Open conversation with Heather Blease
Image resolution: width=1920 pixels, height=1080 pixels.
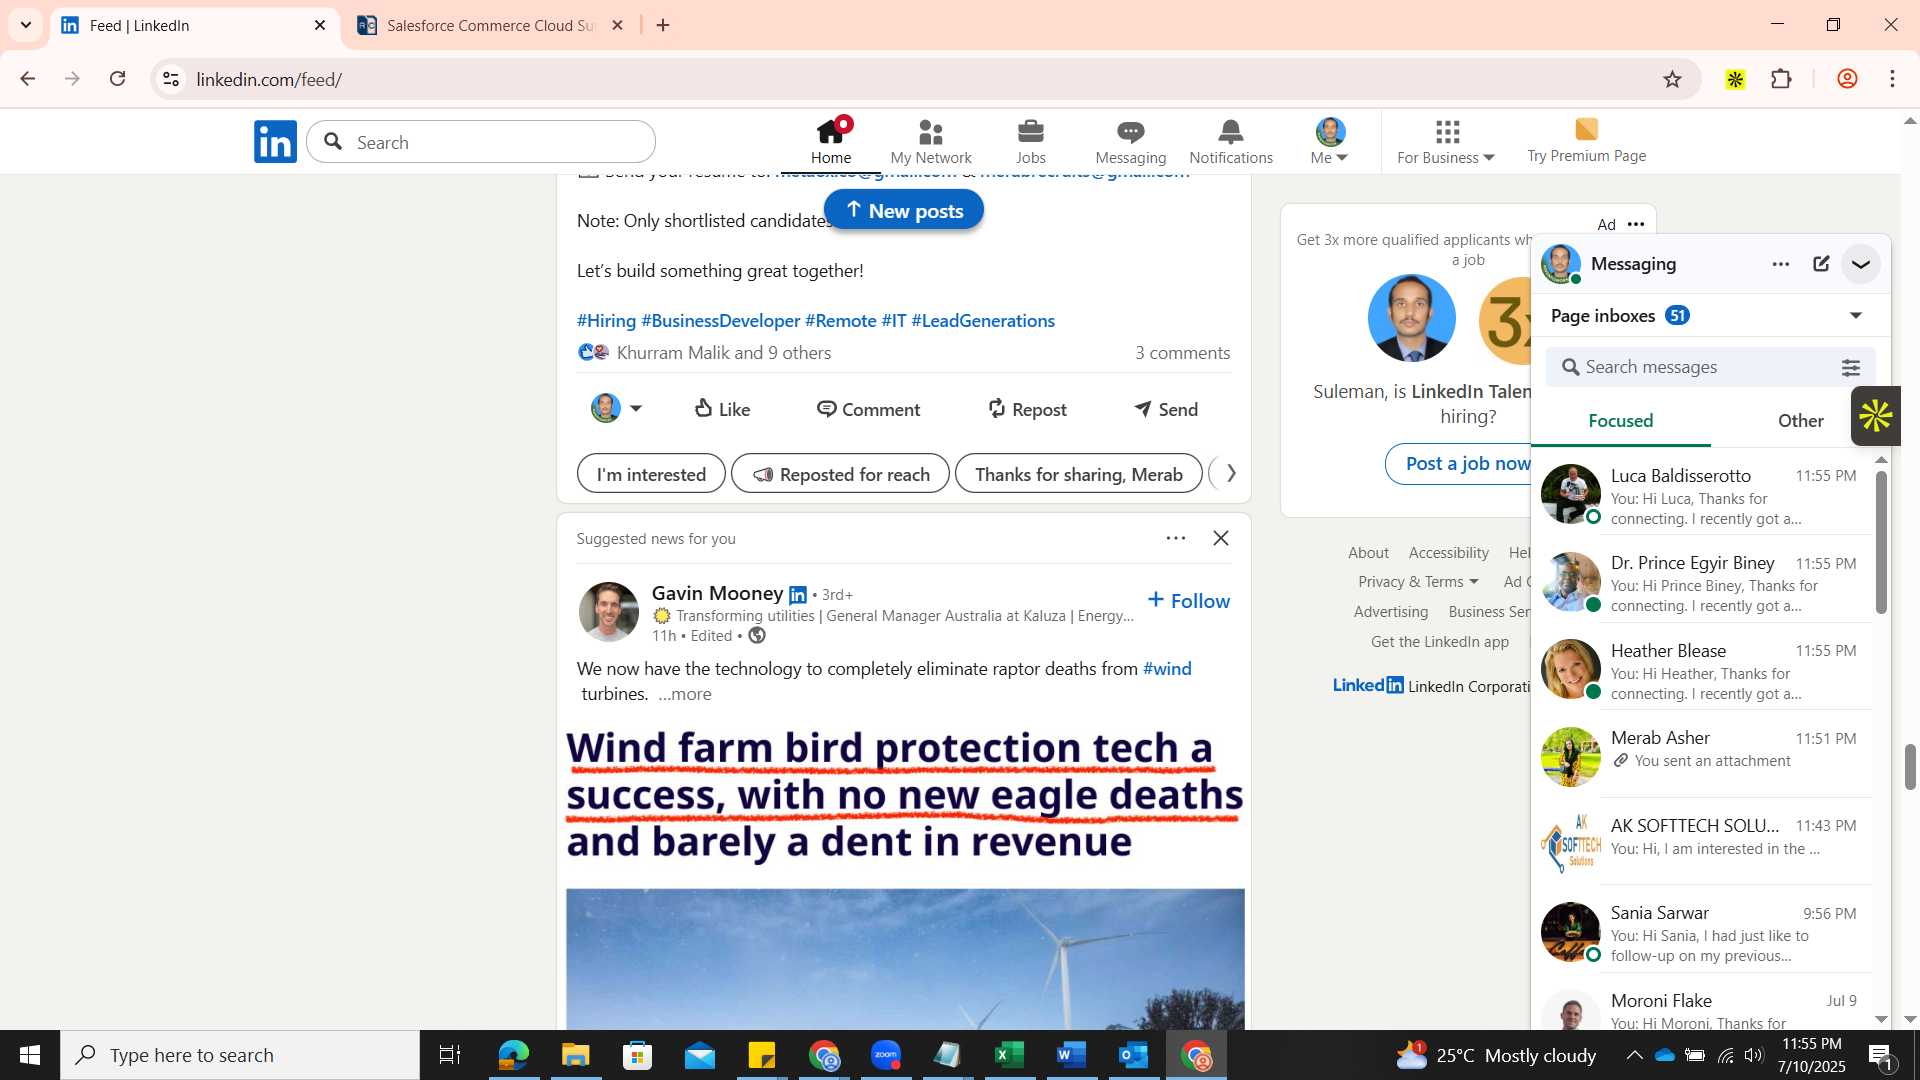coord(1702,671)
